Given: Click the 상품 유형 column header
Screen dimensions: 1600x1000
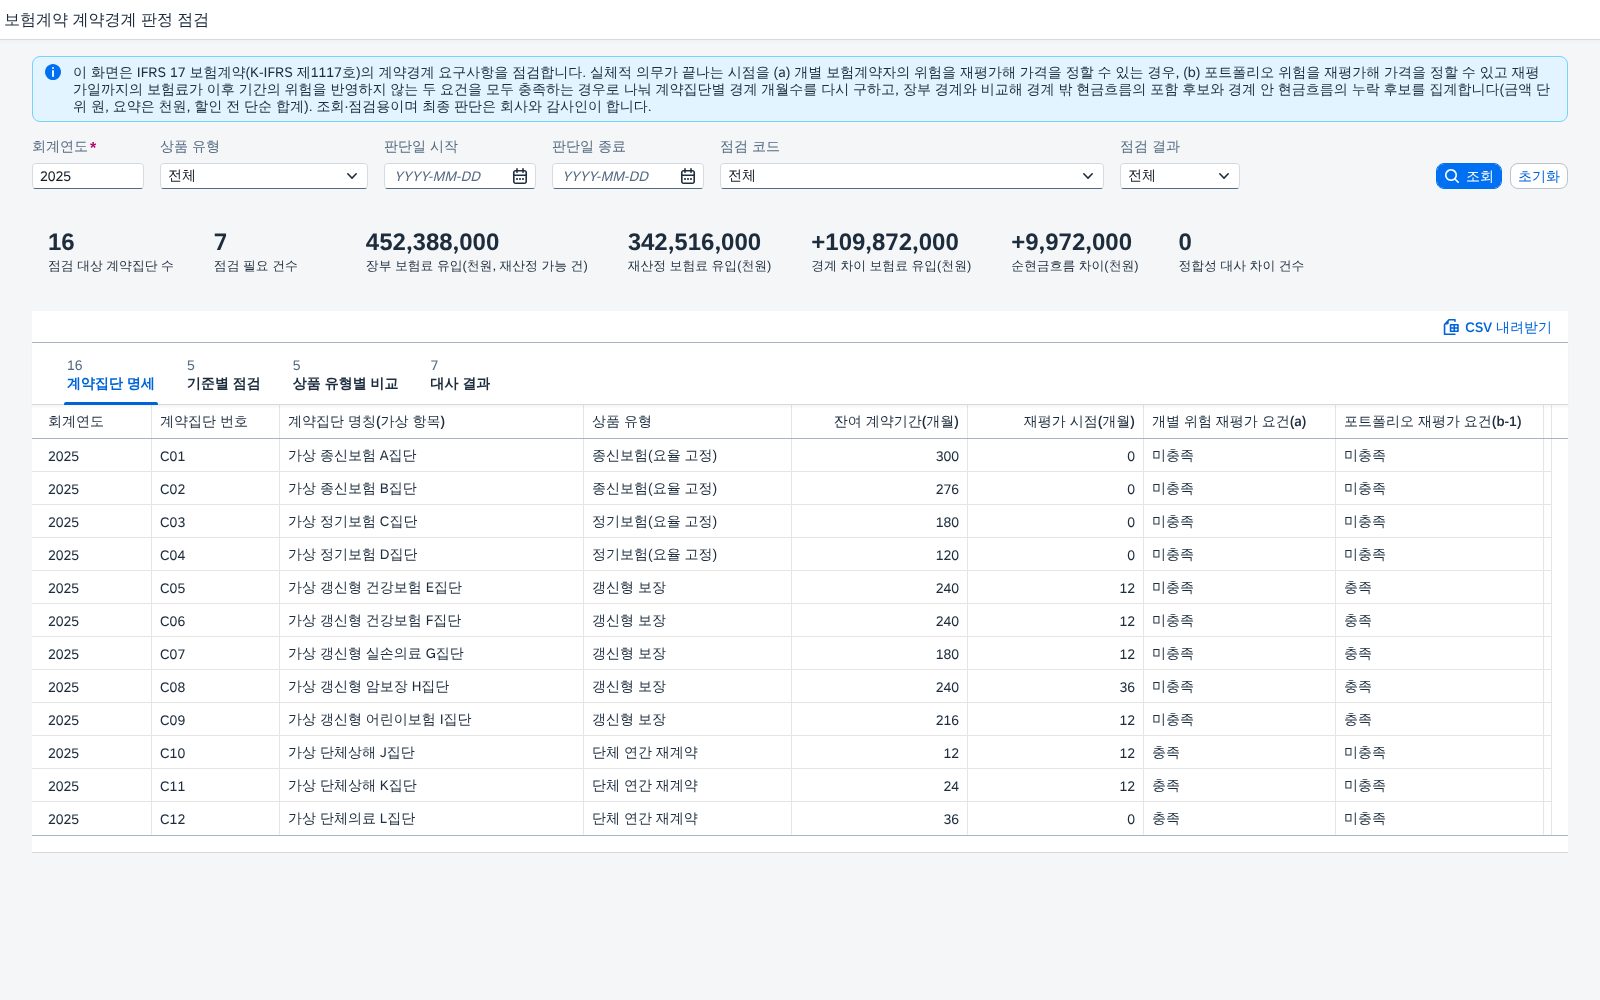Looking at the screenshot, I should (x=688, y=422).
